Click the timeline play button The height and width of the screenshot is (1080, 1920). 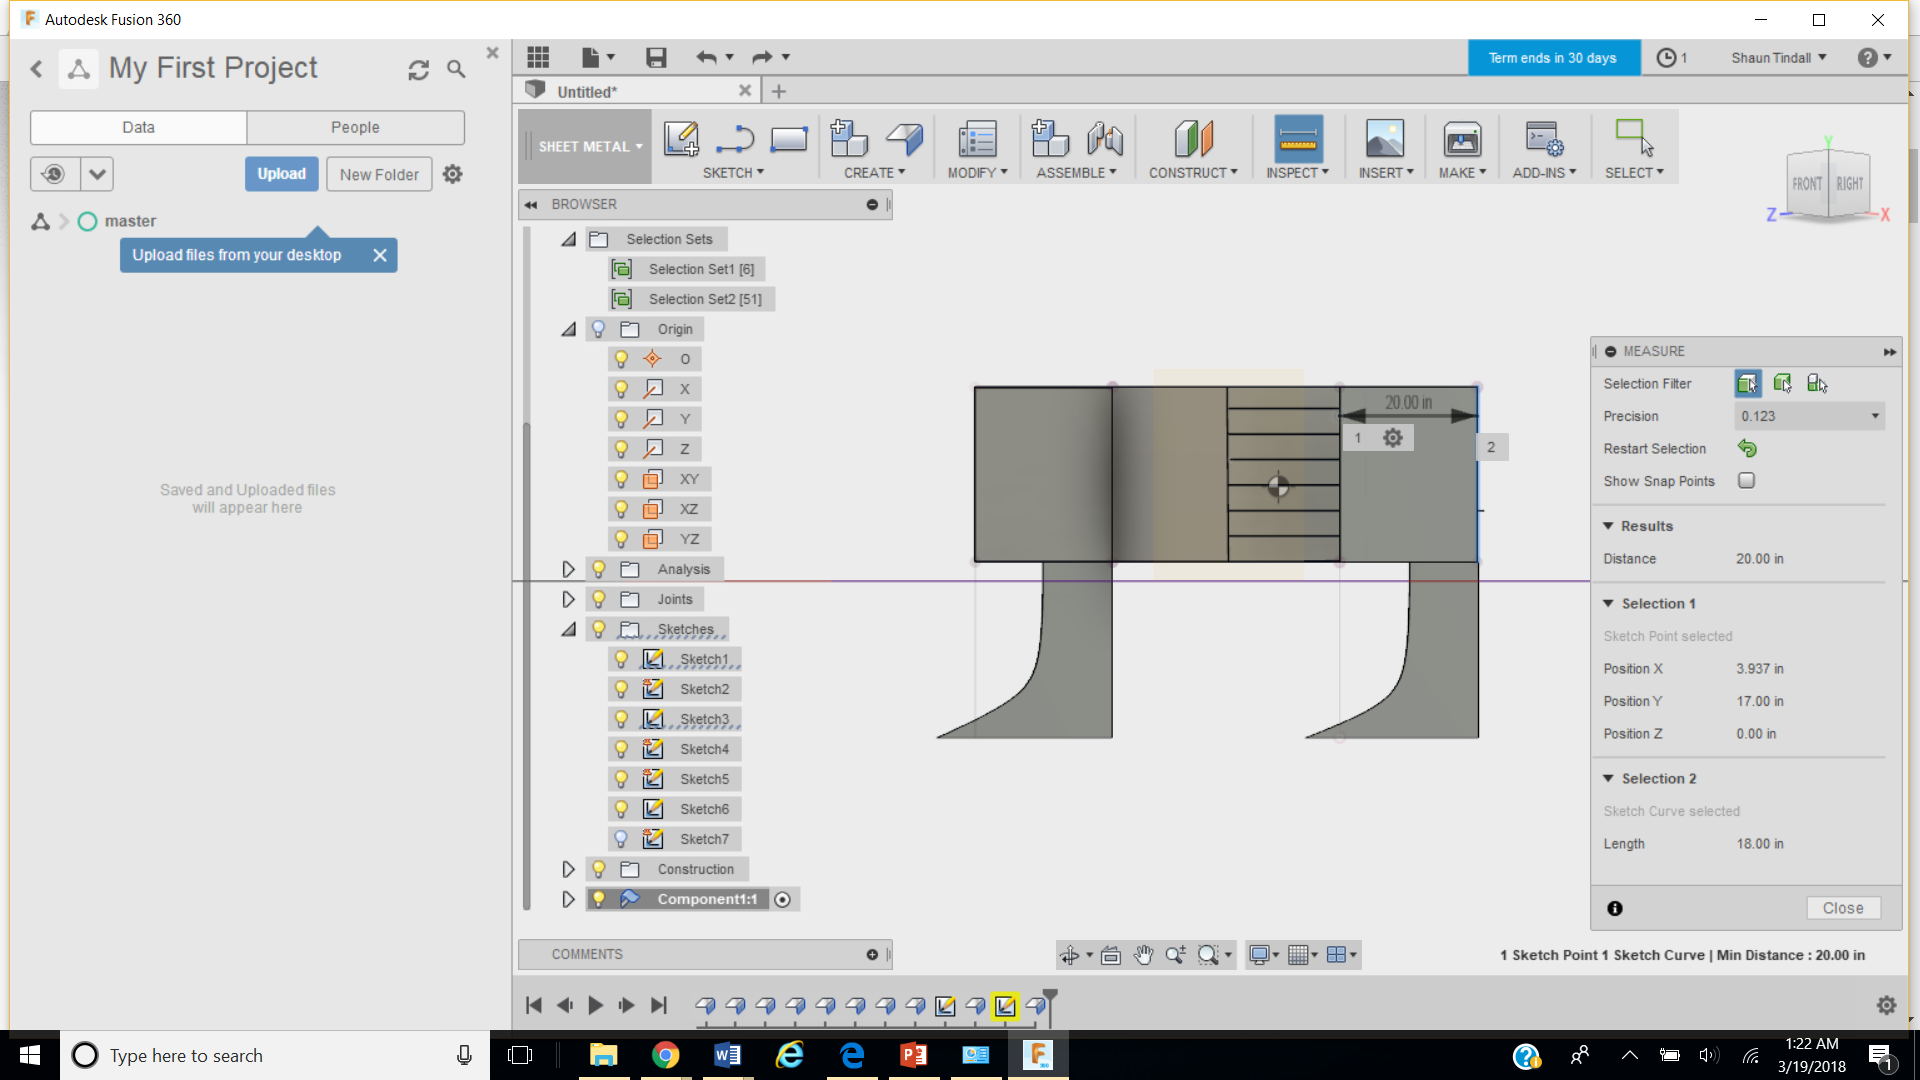coord(595,1005)
